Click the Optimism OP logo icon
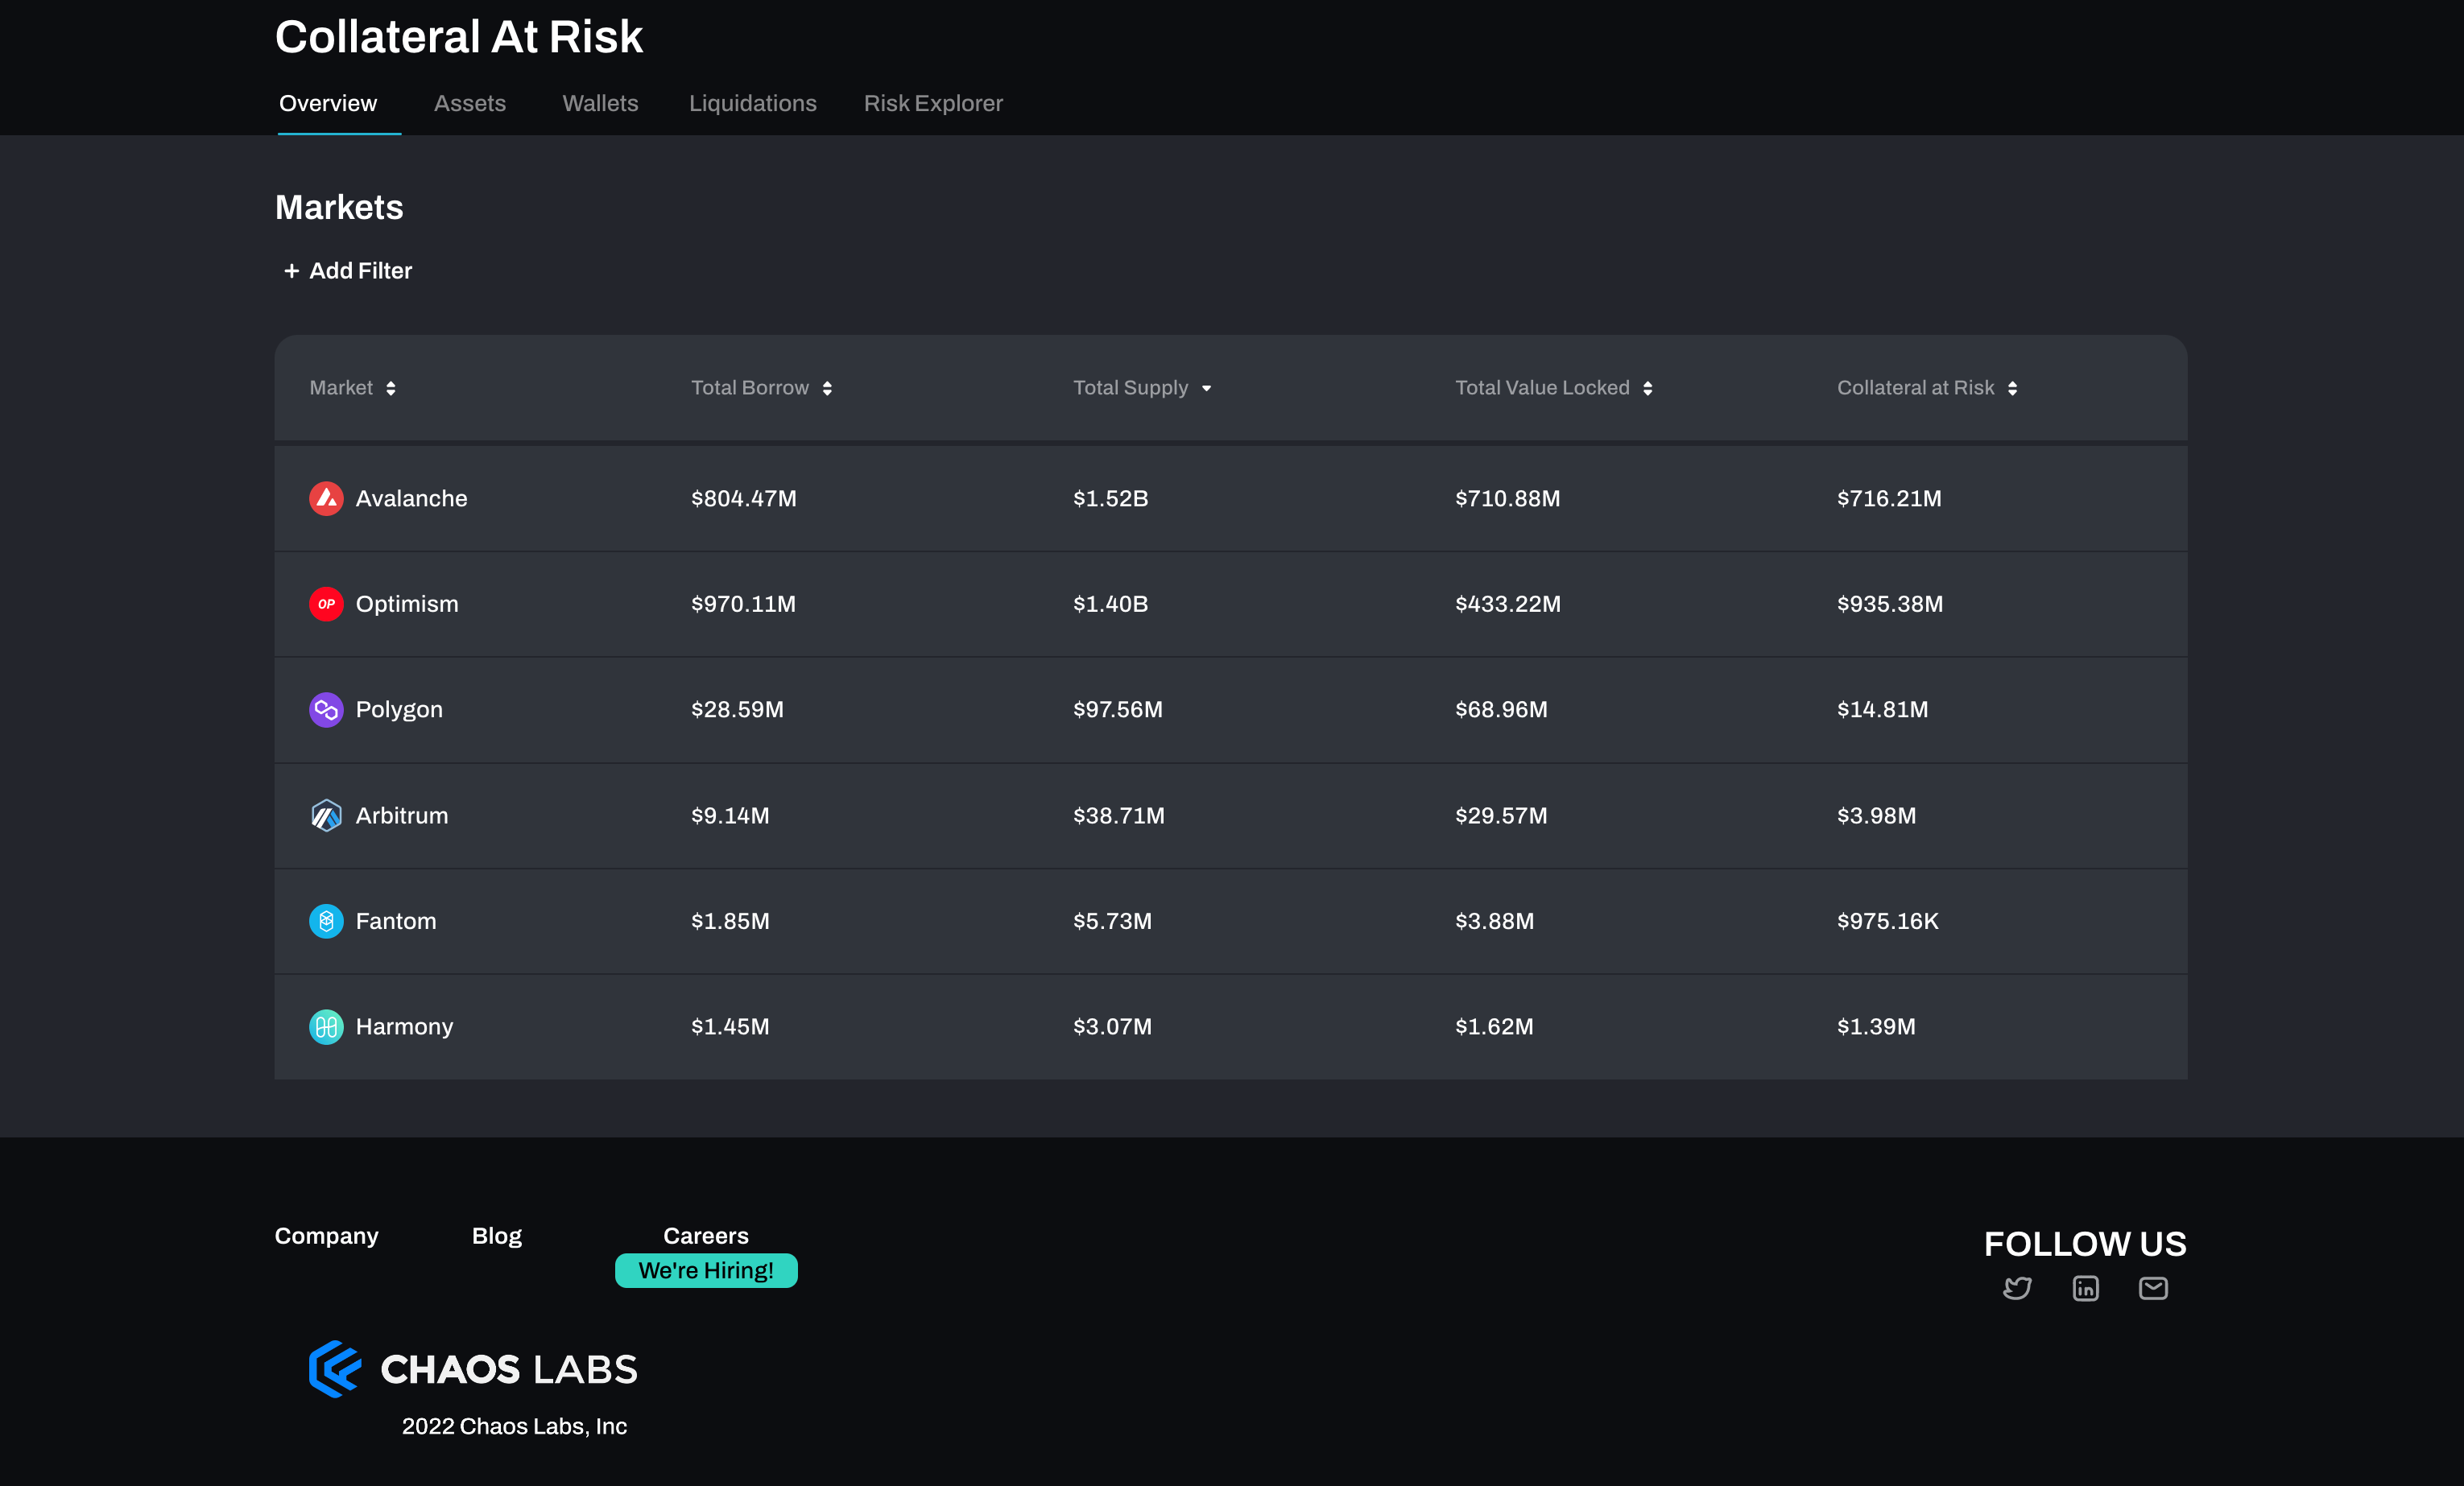Screen dimensions: 2464x1486 coord(326,604)
